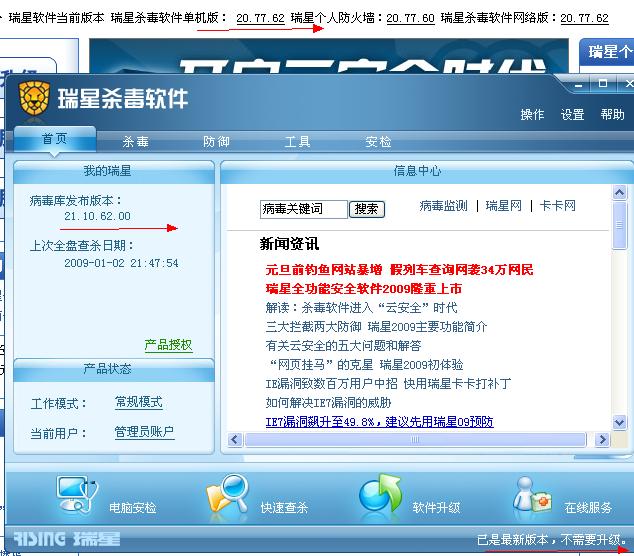Focus the 病毒关键词 keyword input field

tap(303, 209)
